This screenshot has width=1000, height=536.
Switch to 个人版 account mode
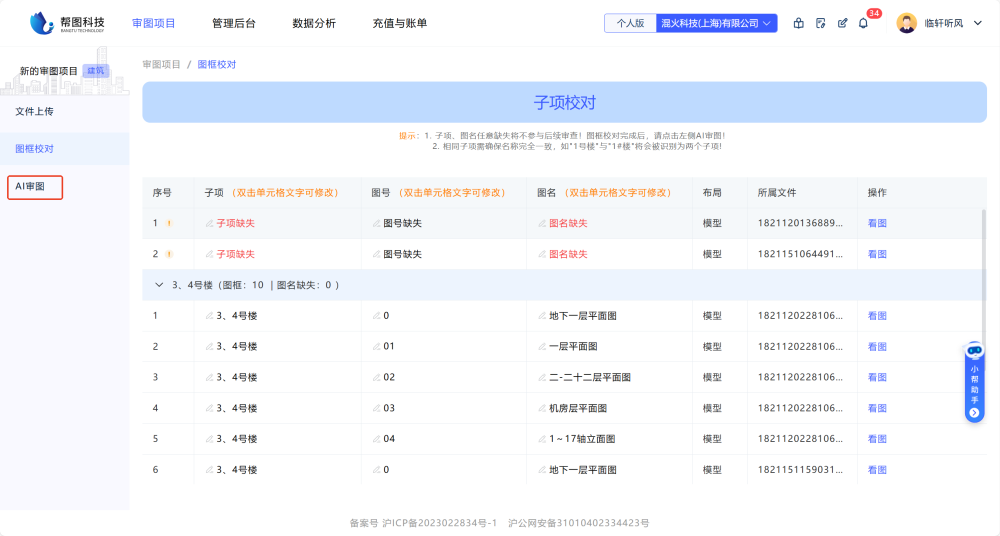[630, 23]
